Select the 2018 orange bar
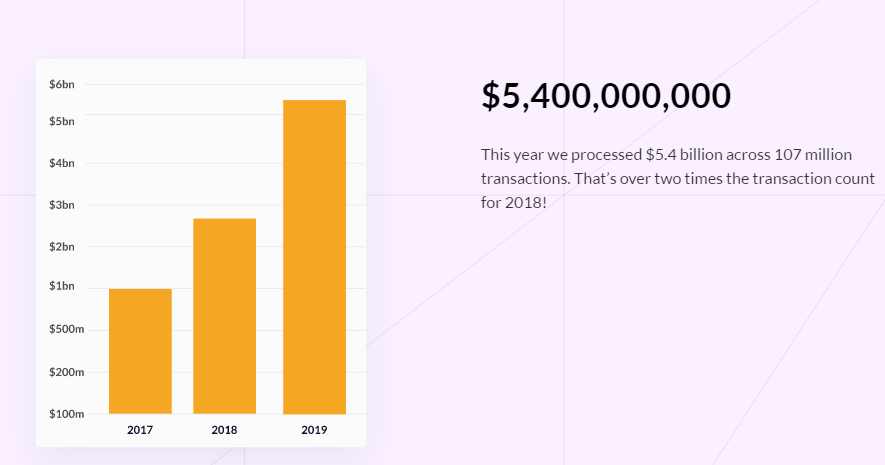 224,315
